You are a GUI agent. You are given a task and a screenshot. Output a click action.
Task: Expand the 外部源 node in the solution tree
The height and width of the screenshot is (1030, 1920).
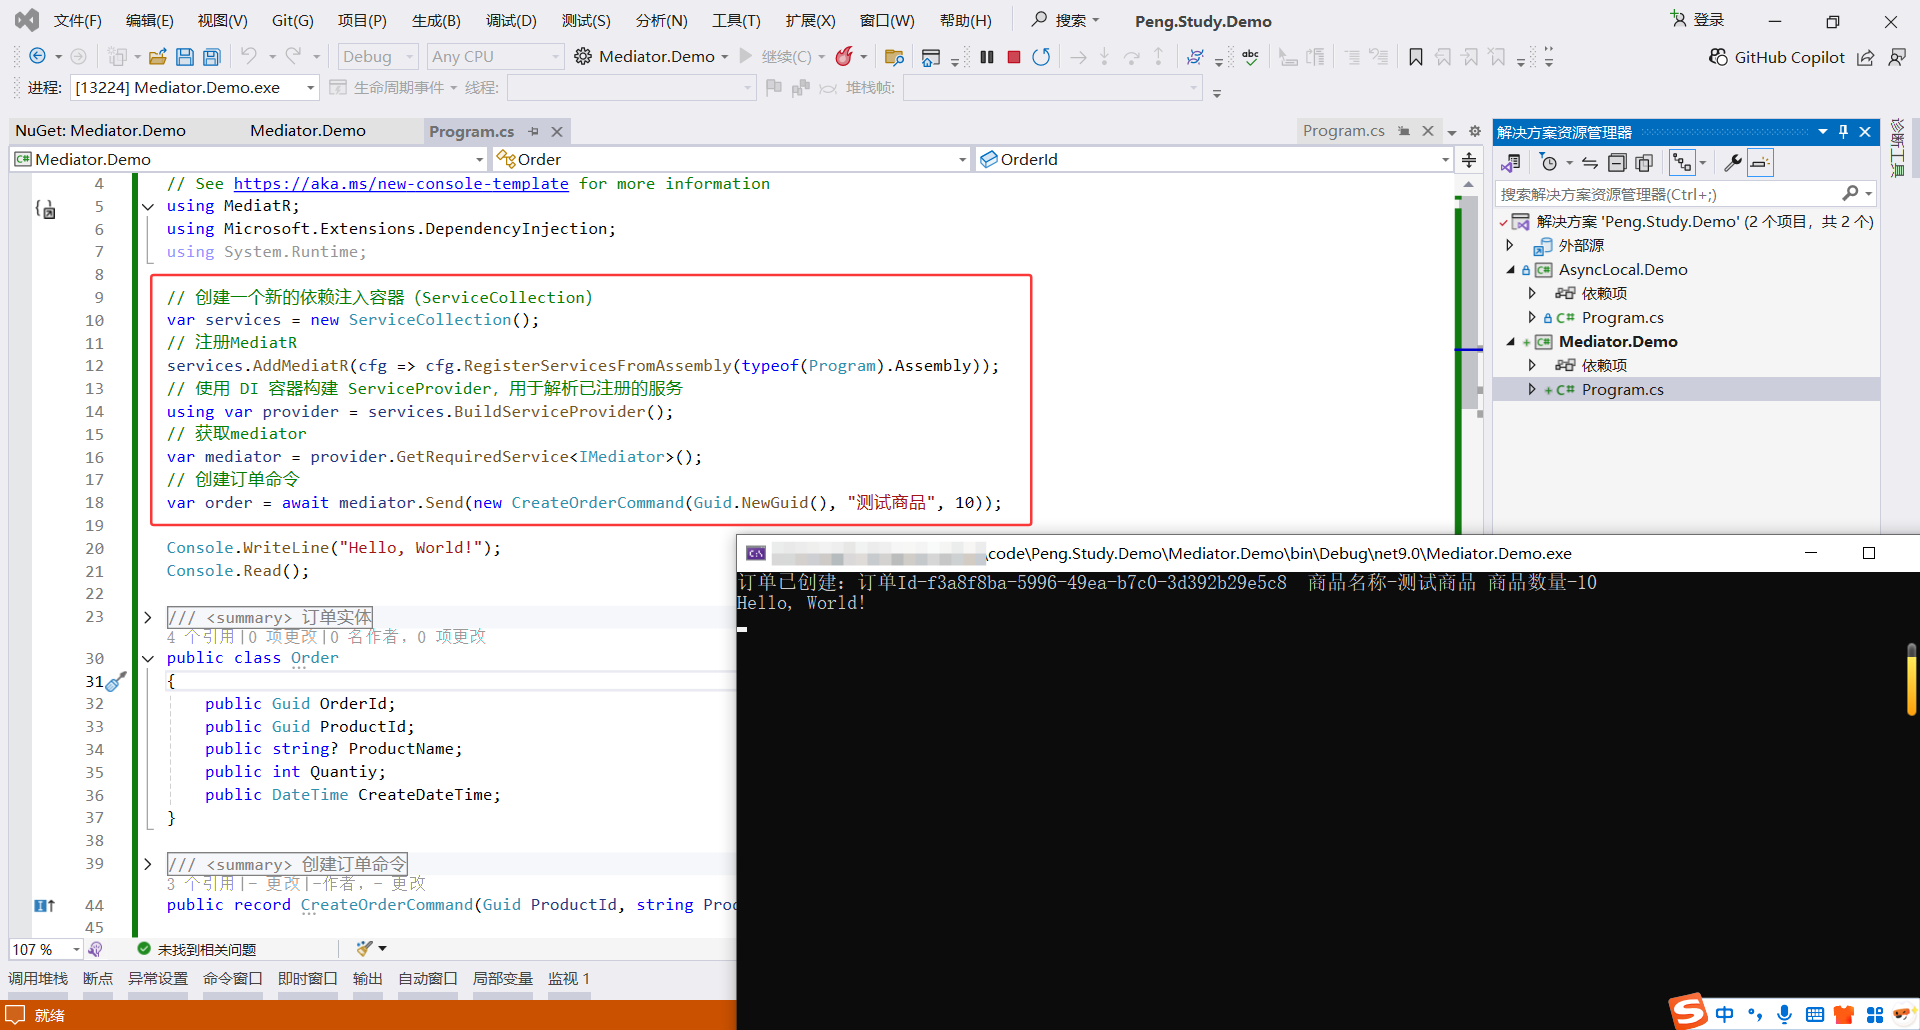tap(1510, 245)
